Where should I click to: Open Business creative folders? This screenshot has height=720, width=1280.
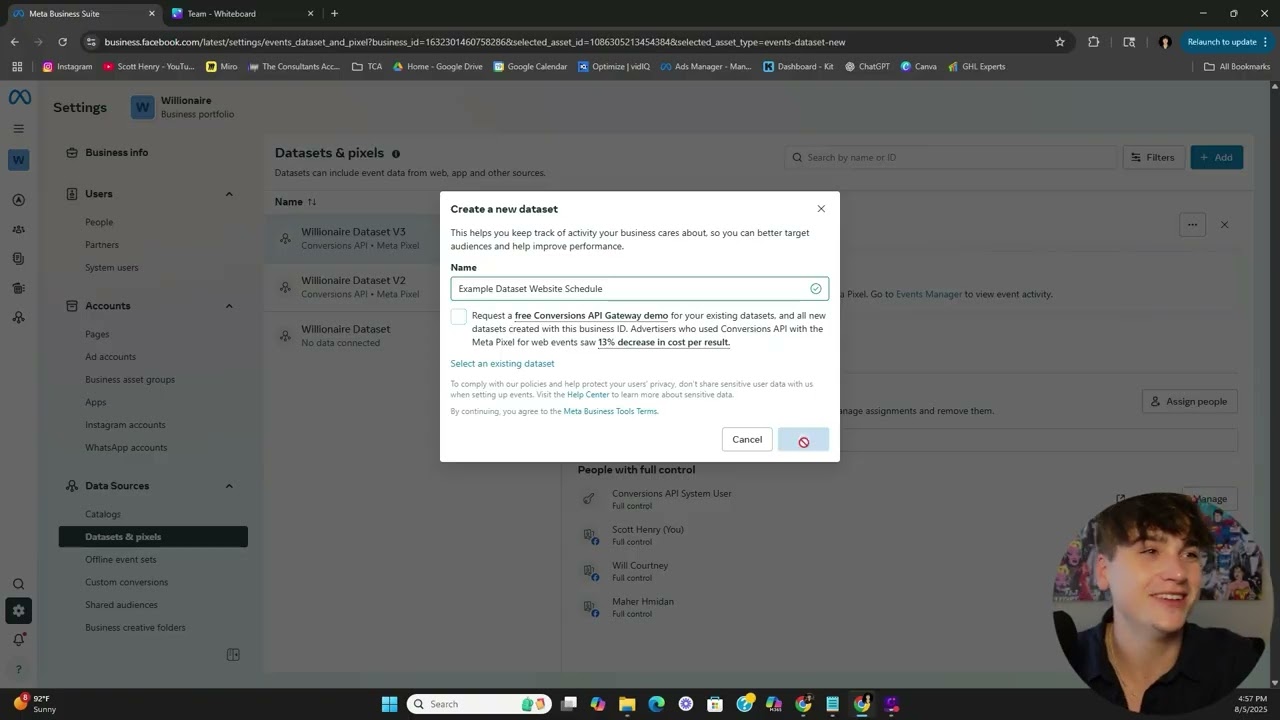(x=135, y=627)
